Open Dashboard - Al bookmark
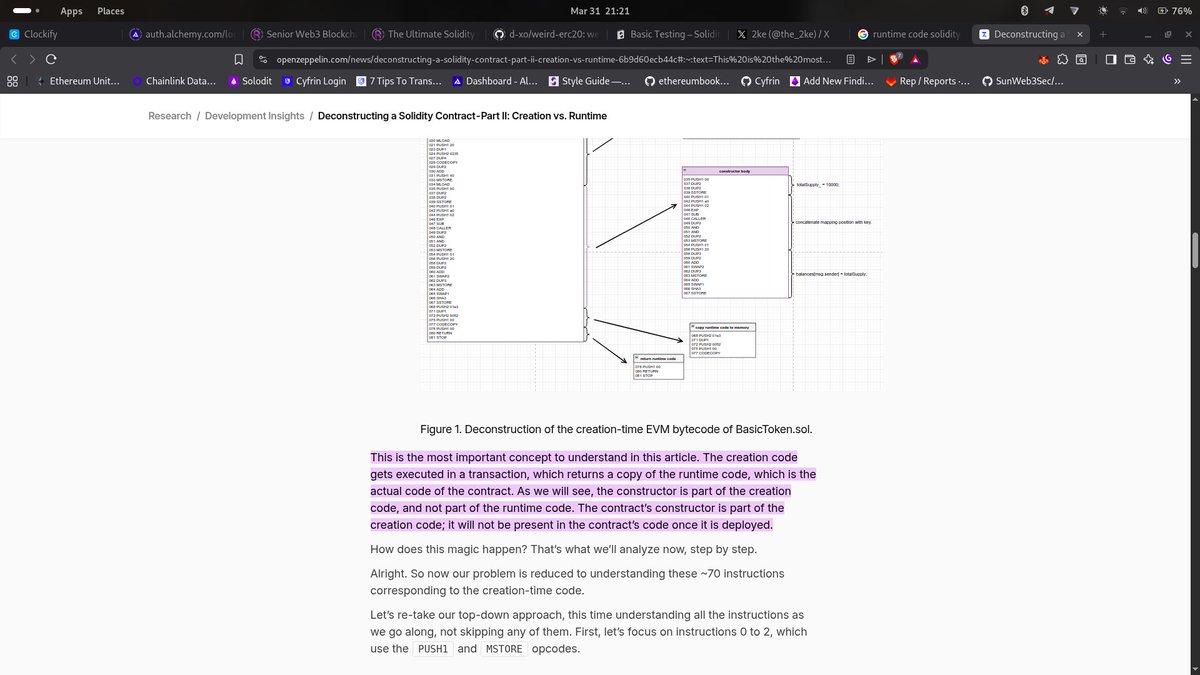Viewport: 1200px width, 675px height. click(x=495, y=81)
